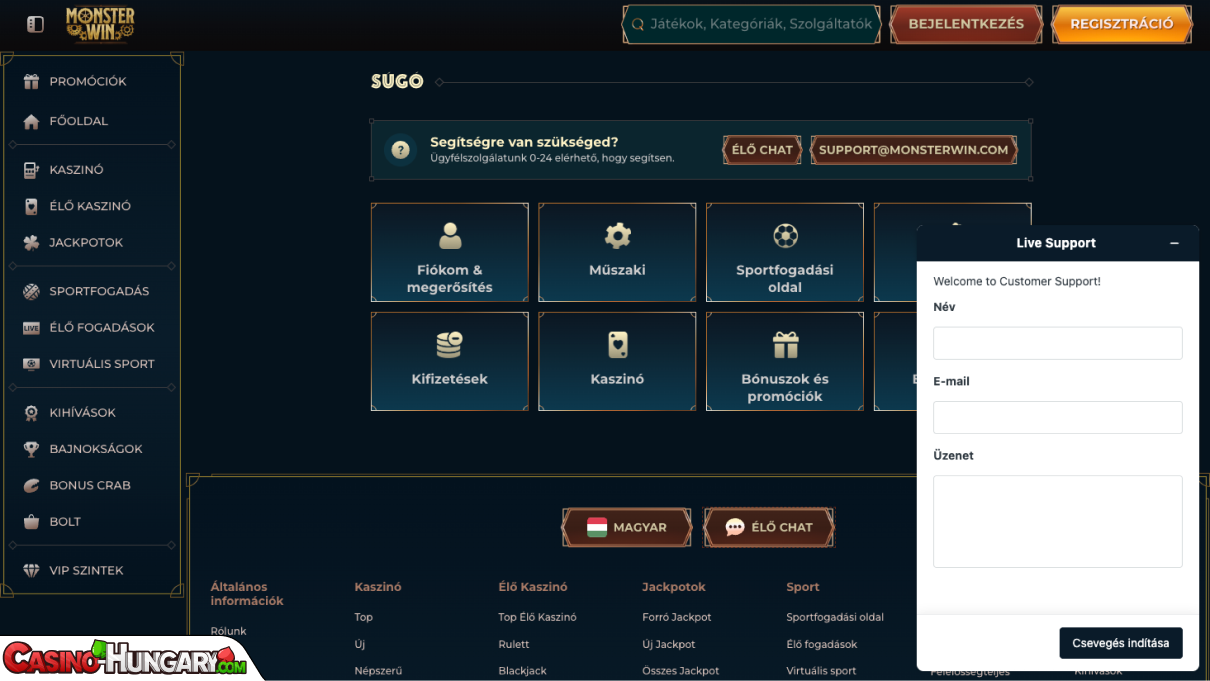Open footer link Virtuális sport
The width and height of the screenshot is (1210, 681).
click(821, 671)
